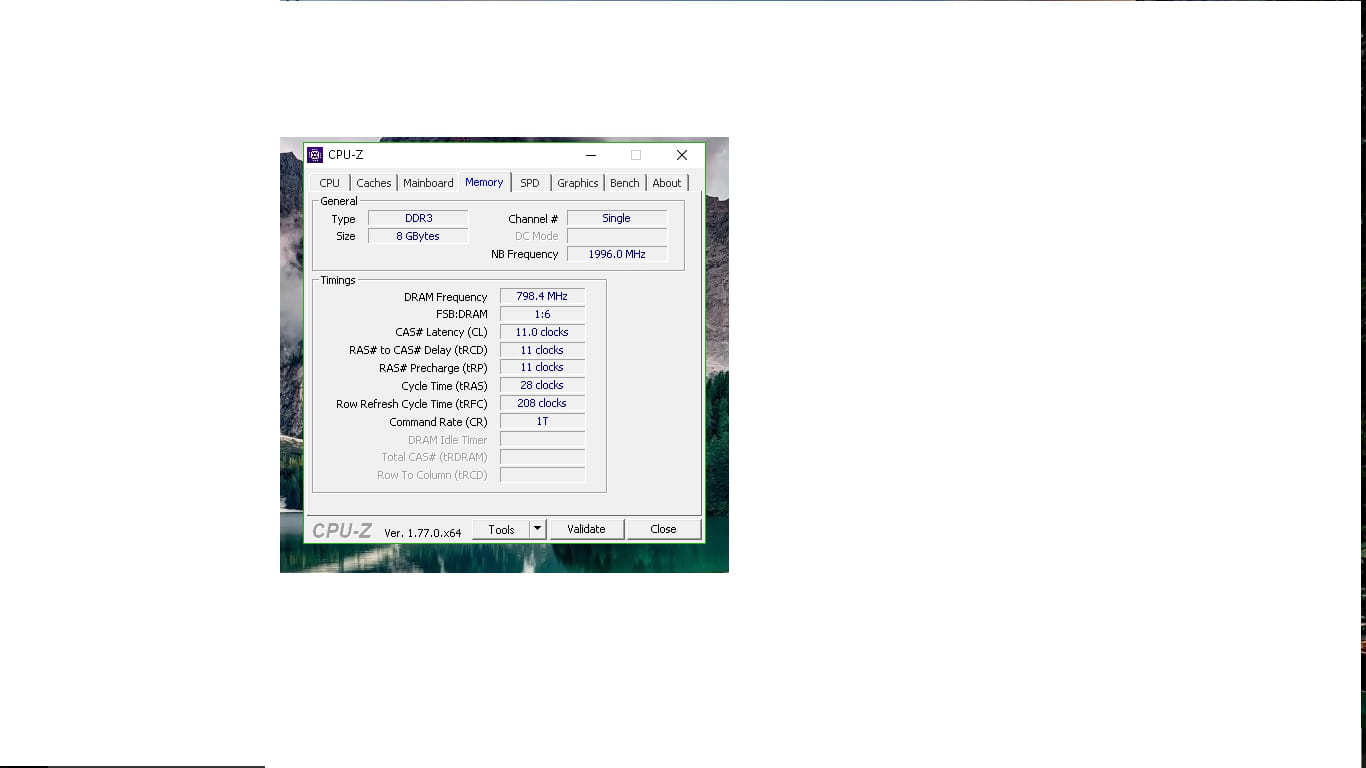Click the NB Frequency label

point(524,254)
